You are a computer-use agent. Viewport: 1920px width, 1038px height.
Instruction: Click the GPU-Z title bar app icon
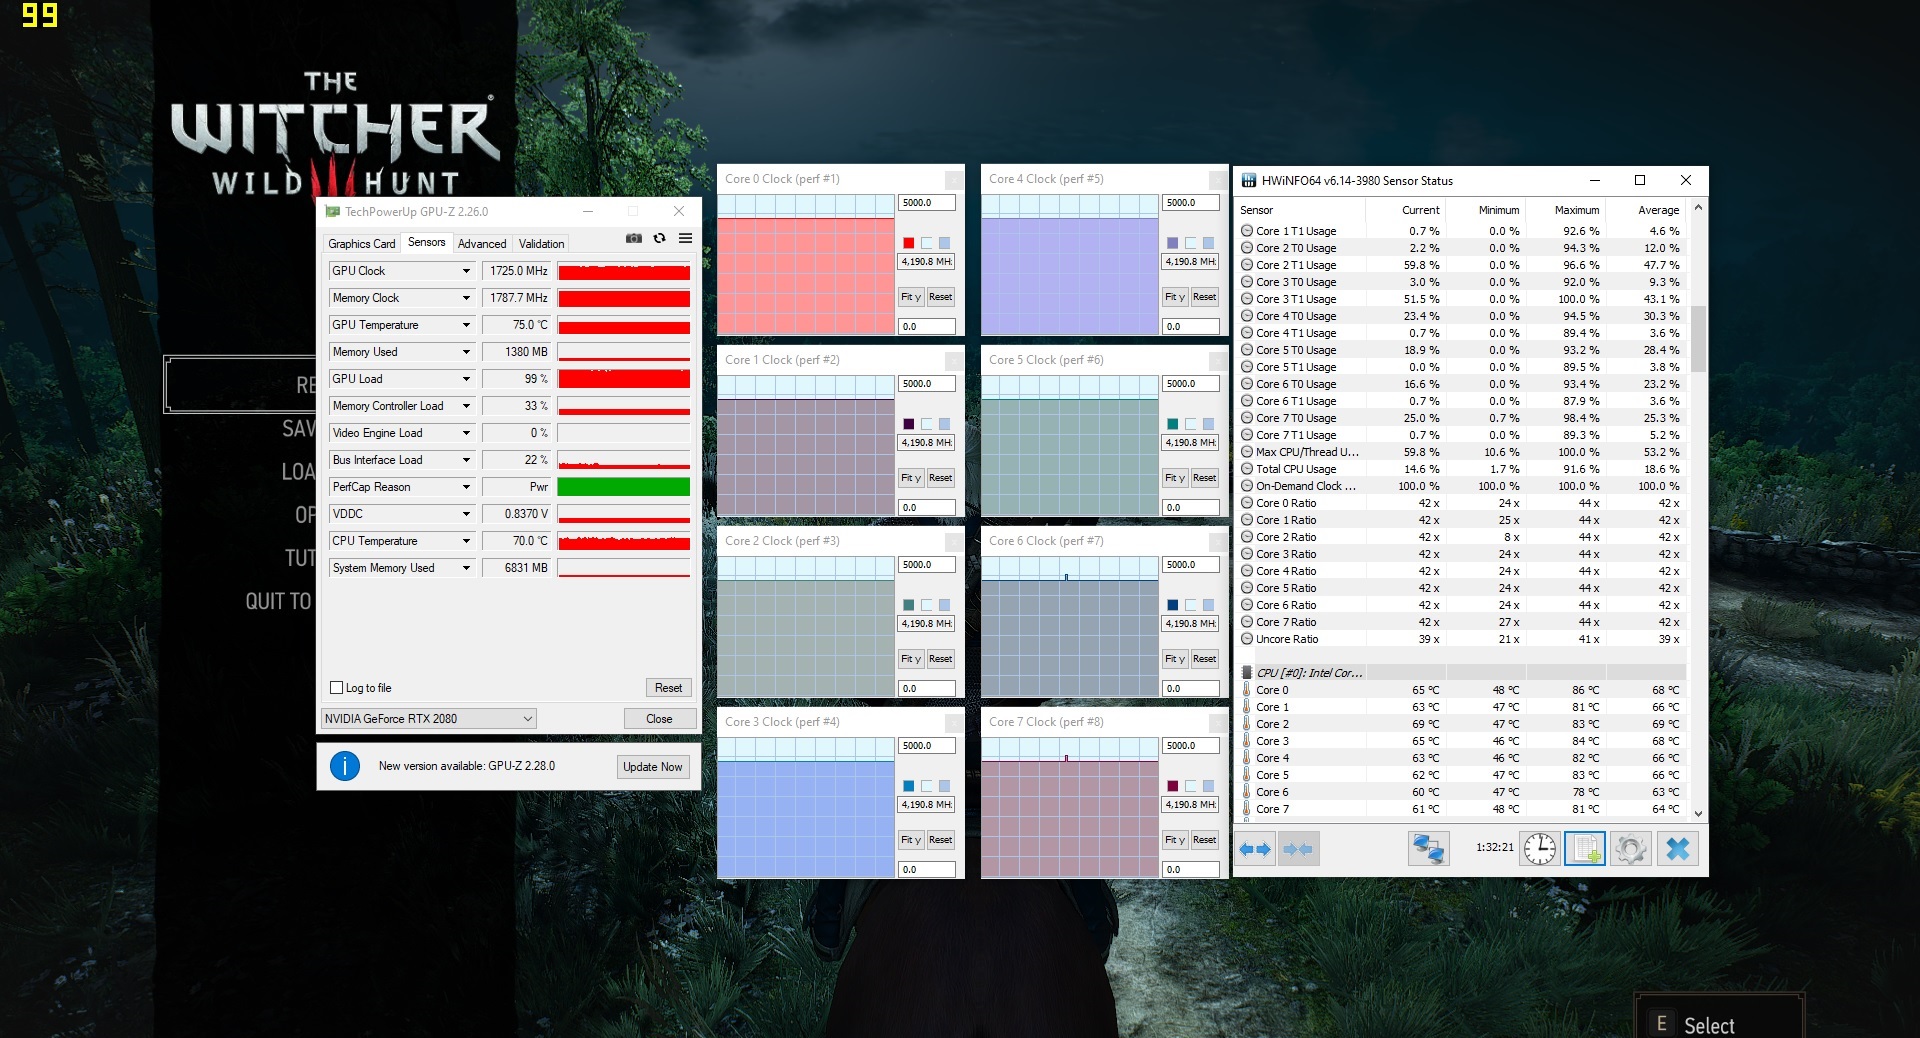(x=332, y=212)
